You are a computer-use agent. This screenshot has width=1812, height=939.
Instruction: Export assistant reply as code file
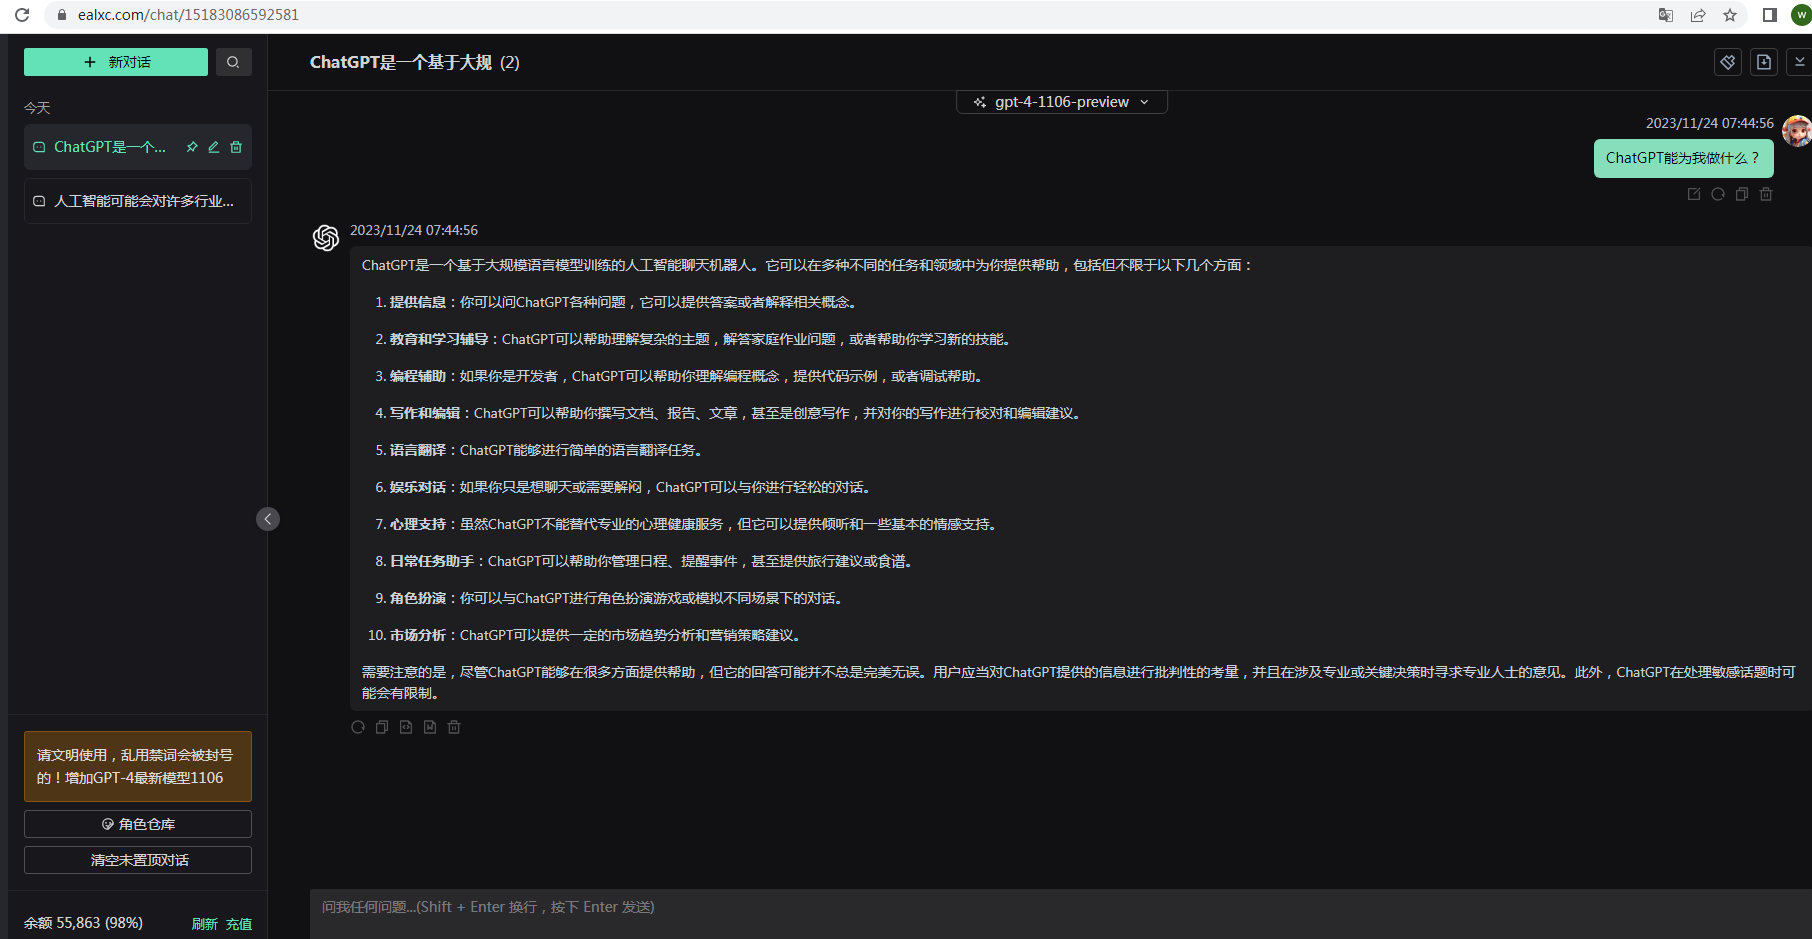[406, 727]
